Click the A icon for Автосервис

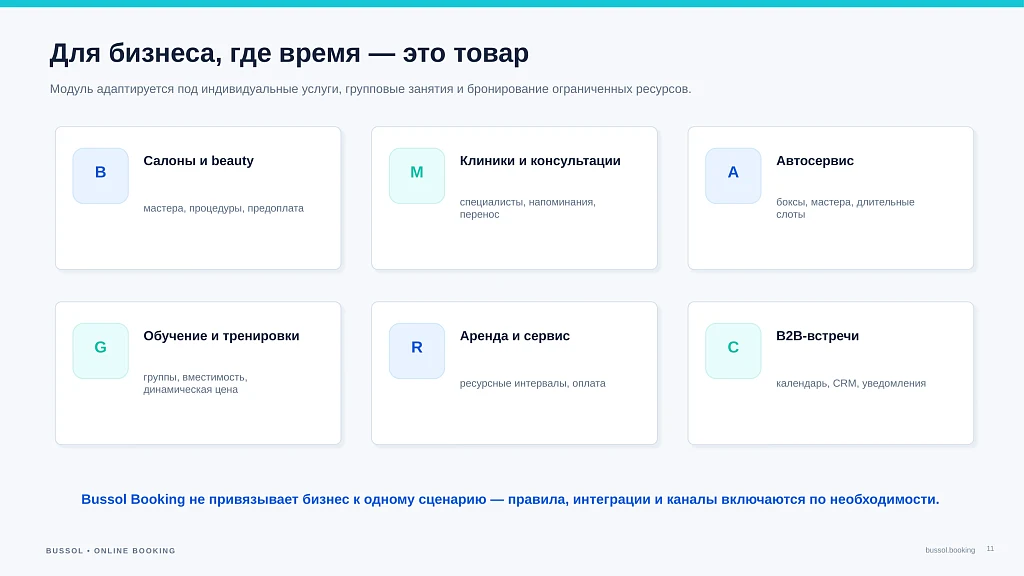pos(733,176)
